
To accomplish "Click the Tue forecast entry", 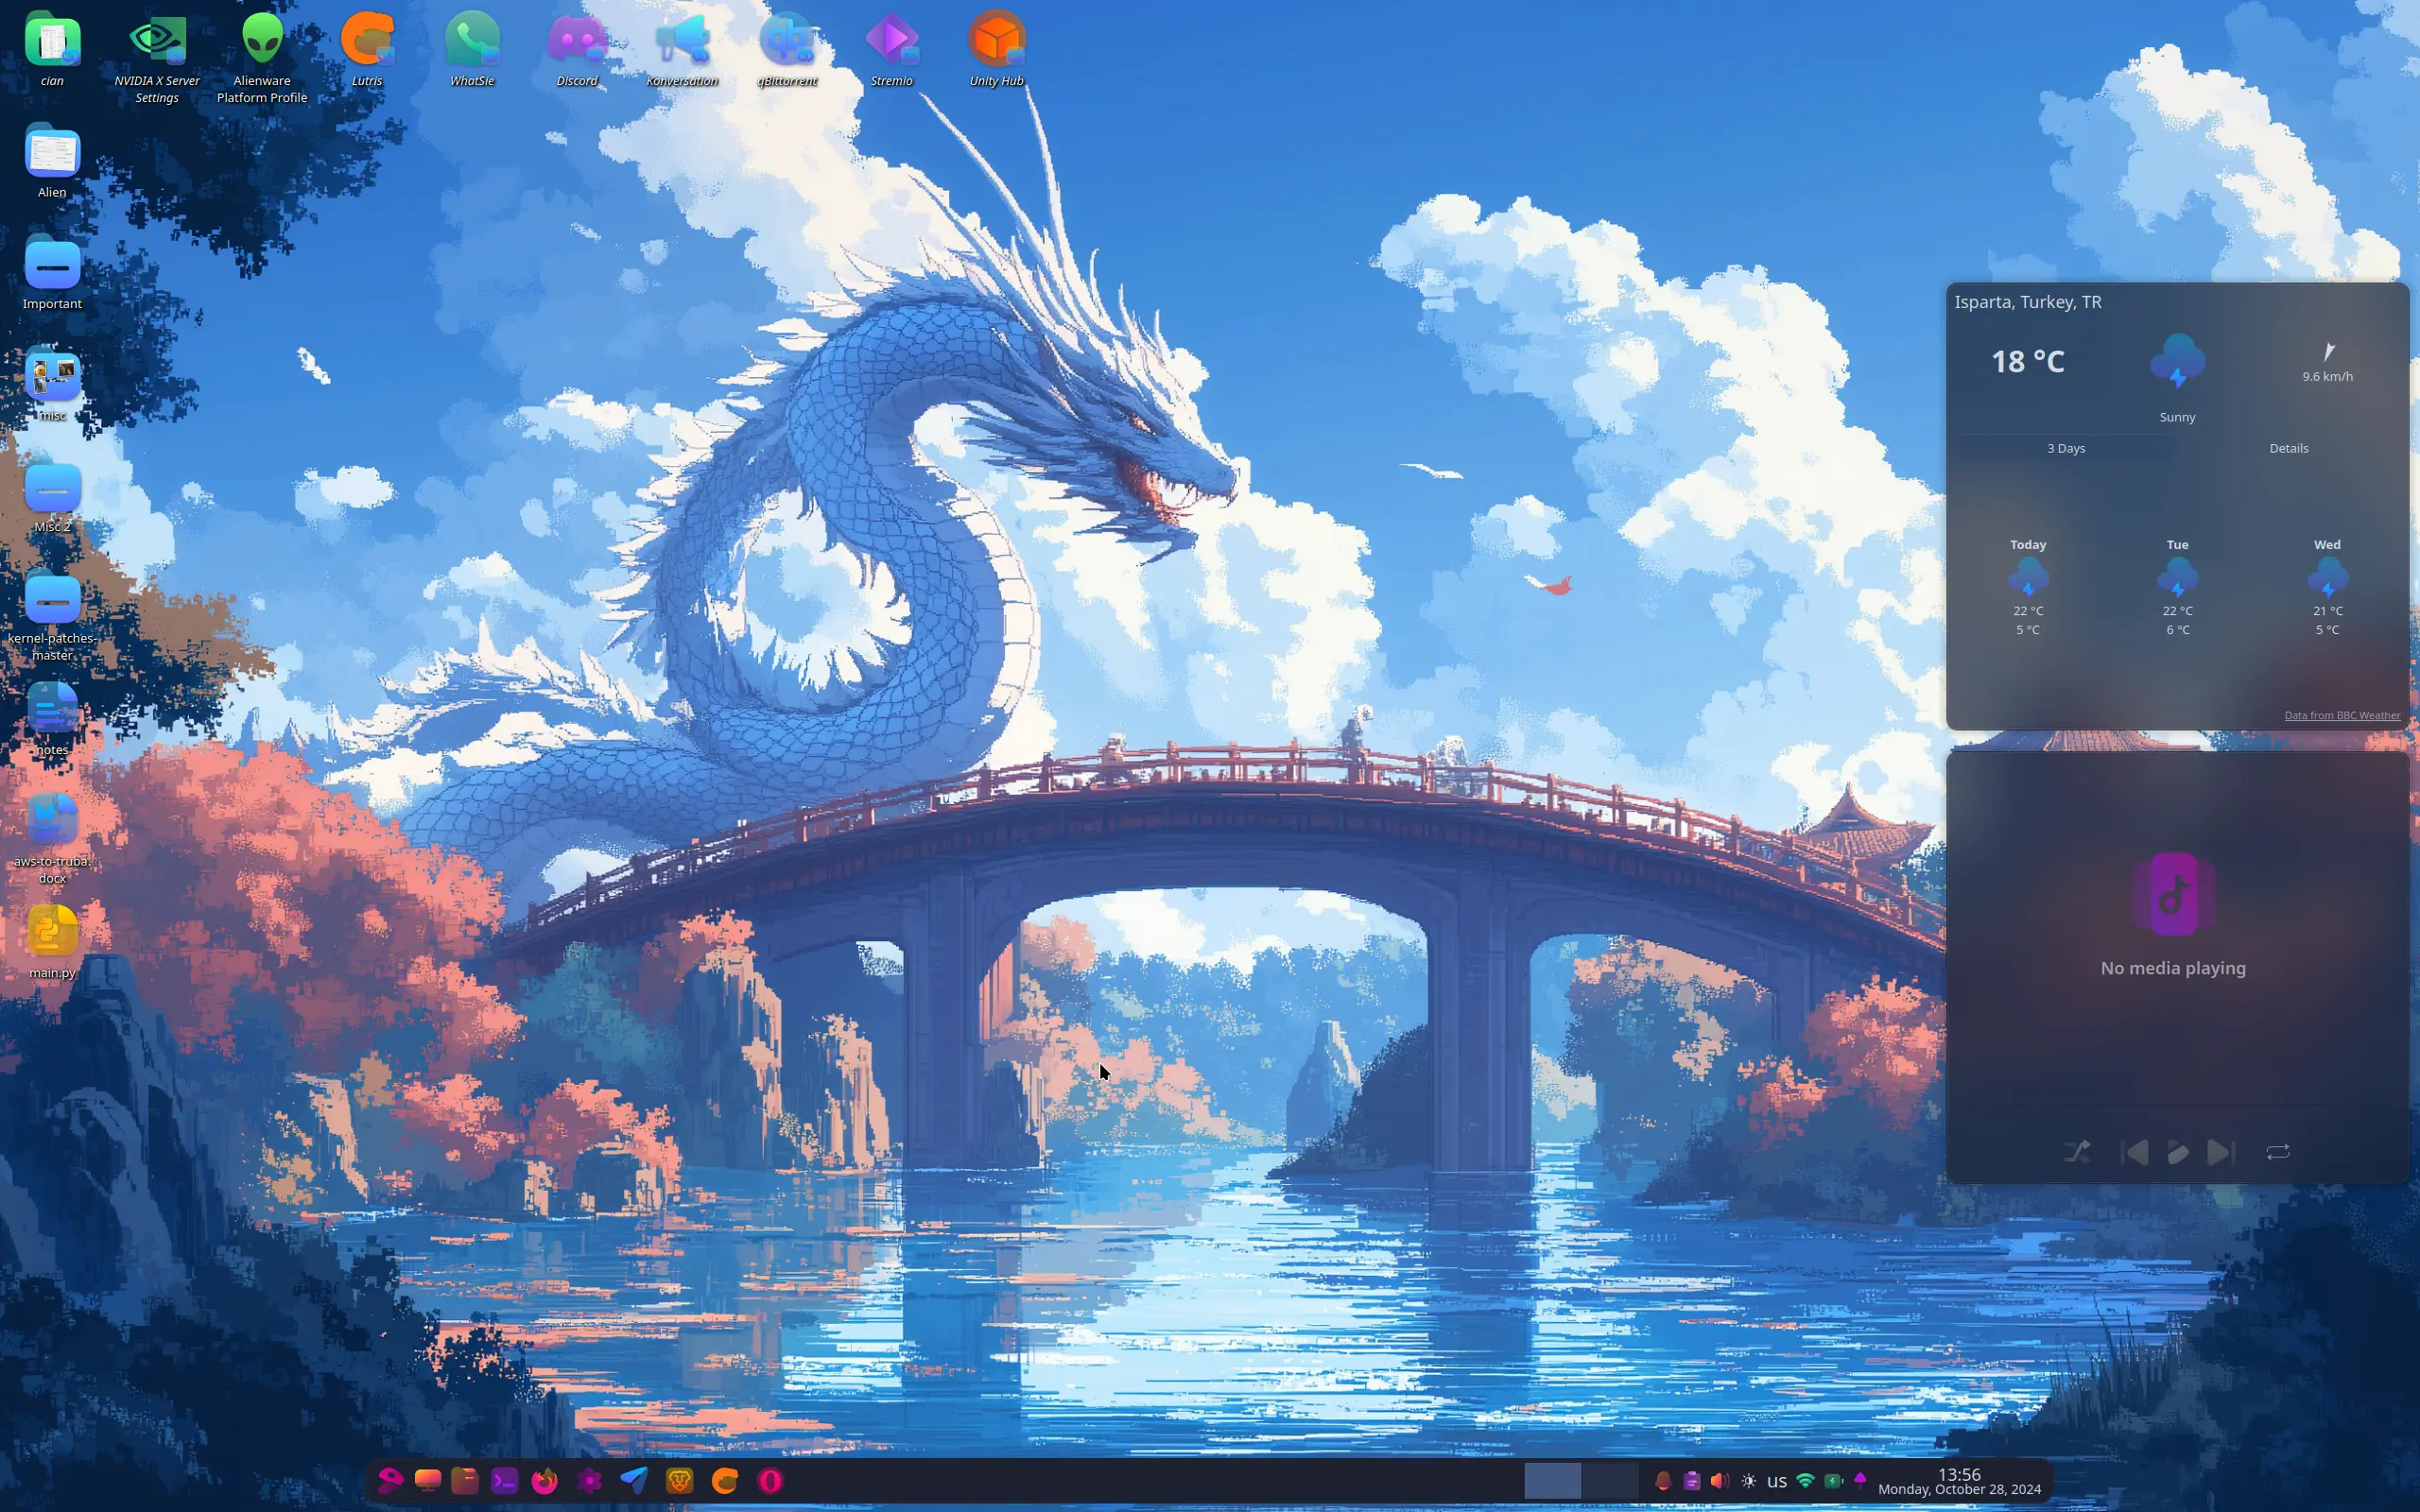I will [2177, 587].
